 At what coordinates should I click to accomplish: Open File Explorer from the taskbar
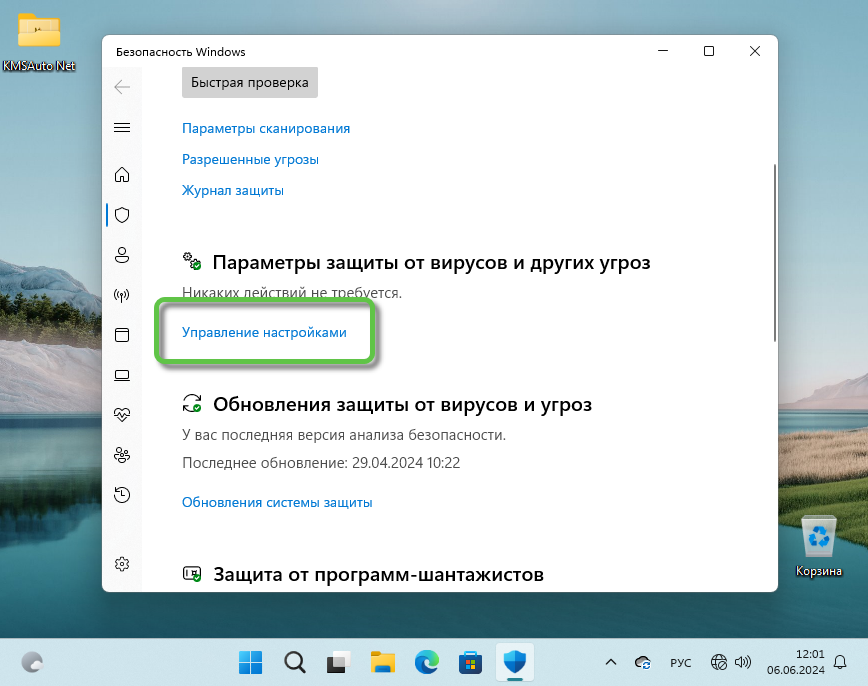(383, 662)
